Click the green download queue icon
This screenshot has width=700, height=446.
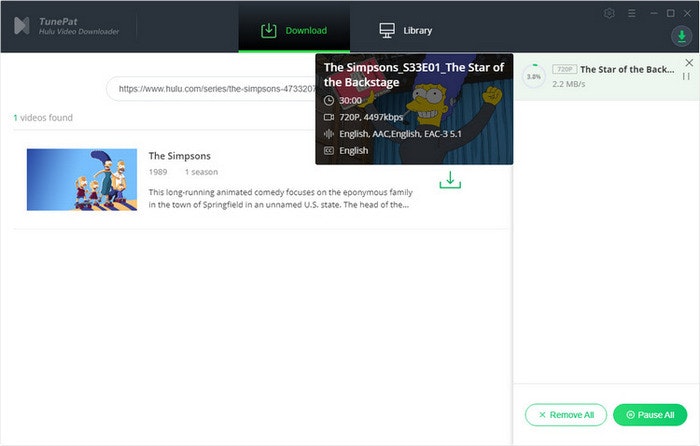[681, 36]
